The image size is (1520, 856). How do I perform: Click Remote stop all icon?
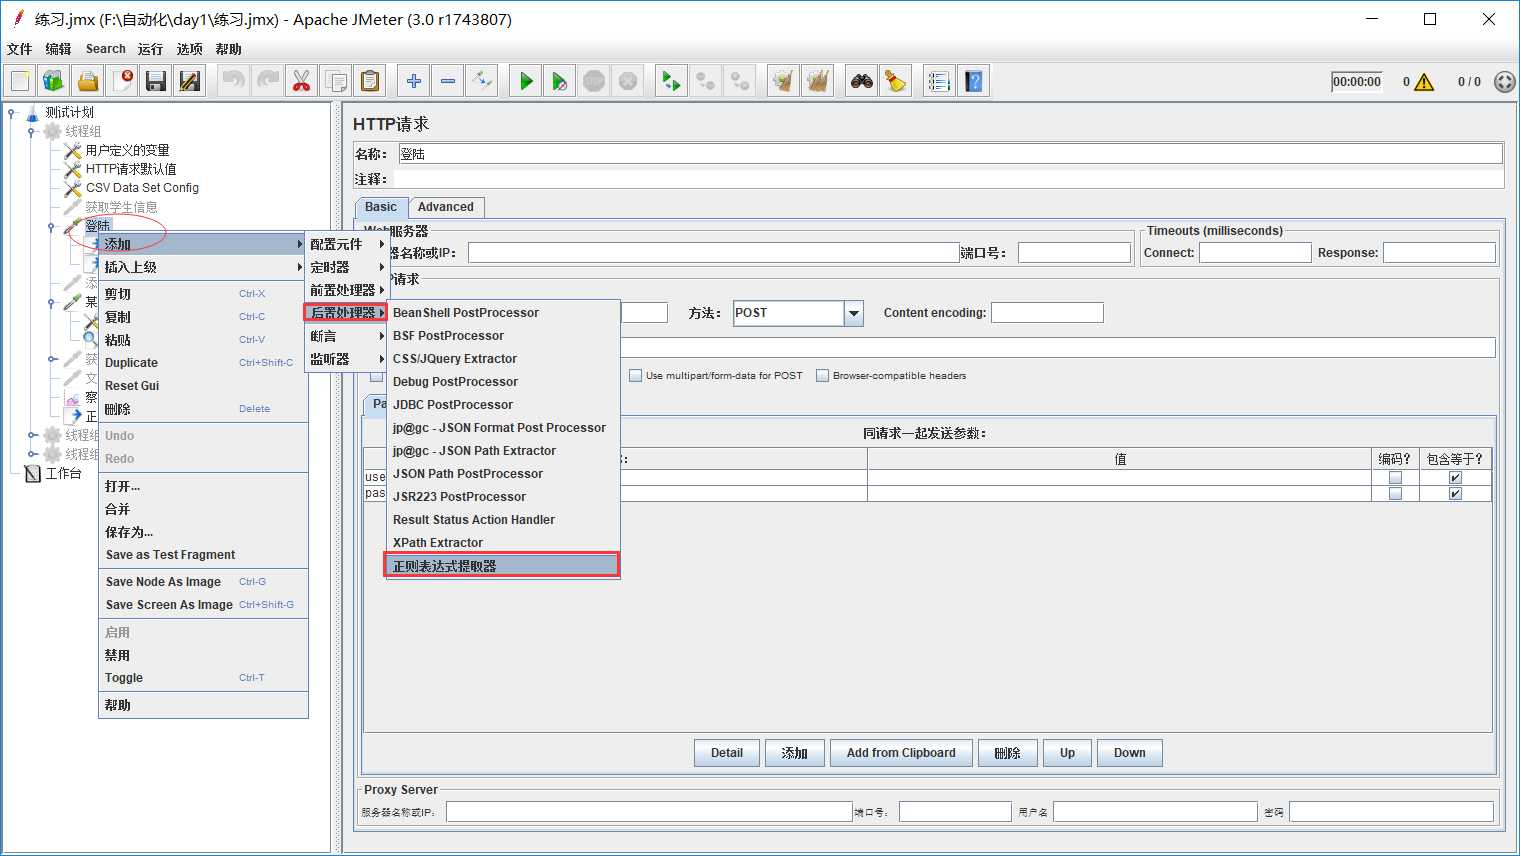[x=705, y=81]
